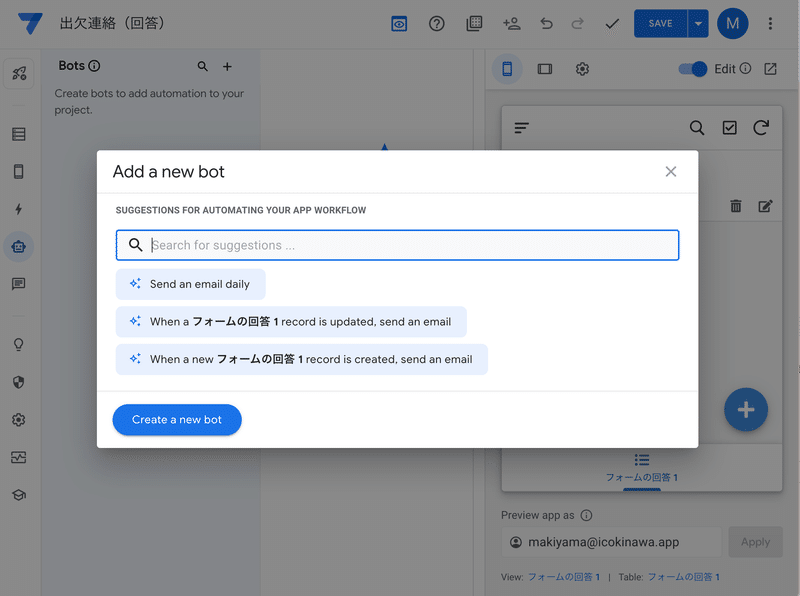Expand the SAVE dropdown arrow
Viewport: 800px width, 596px height.
[699, 23]
